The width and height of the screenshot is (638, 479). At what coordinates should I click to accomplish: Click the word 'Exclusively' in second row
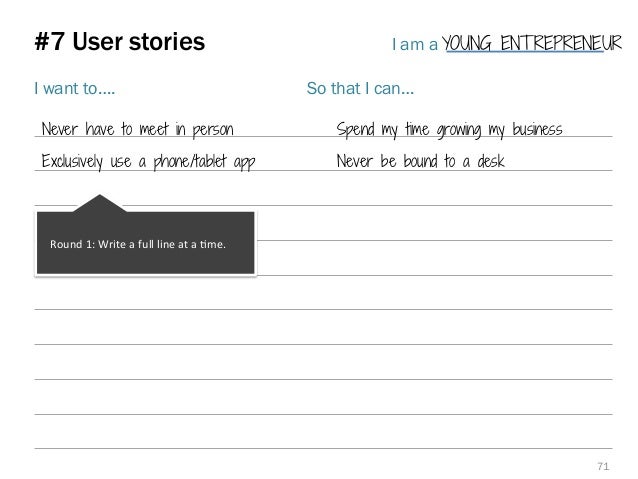point(72,161)
